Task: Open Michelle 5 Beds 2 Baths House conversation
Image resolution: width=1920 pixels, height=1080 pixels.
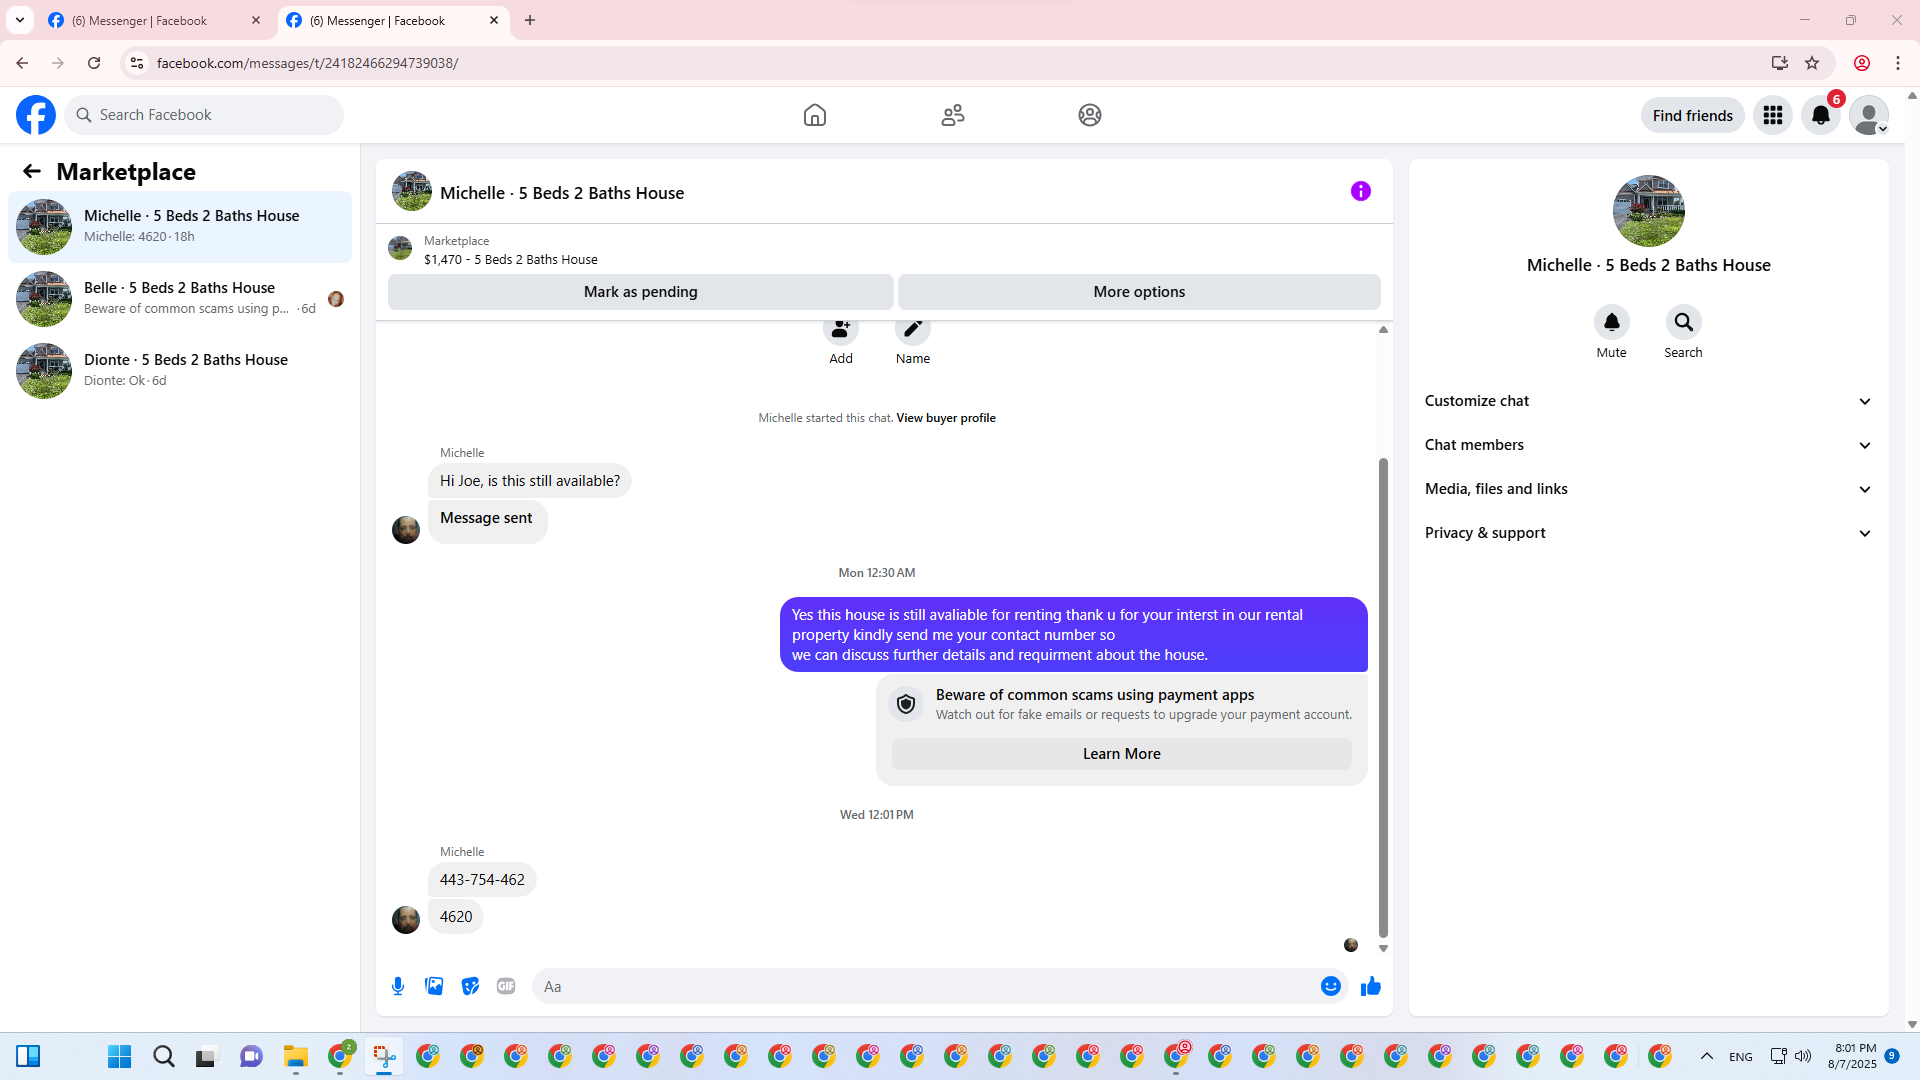Action: [x=180, y=226]
